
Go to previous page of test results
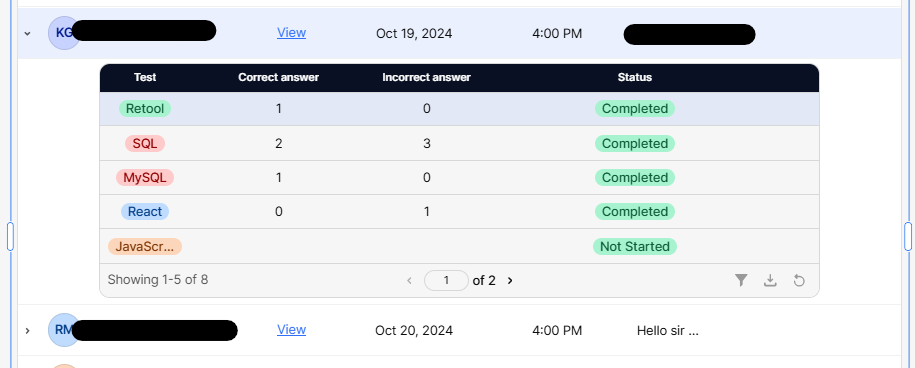point(410,281)
